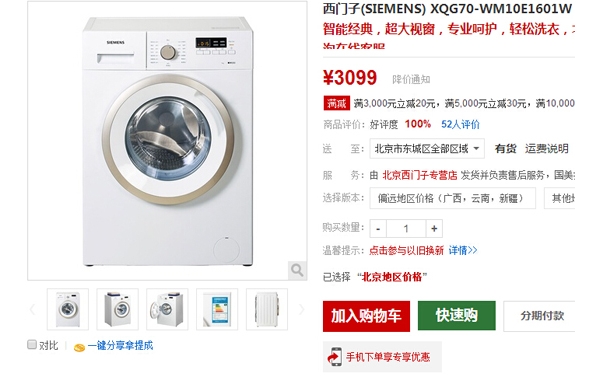Decrease purchase quantity with minus button
The width and height of the screenshot is (600, 377).
click(378, 228)
